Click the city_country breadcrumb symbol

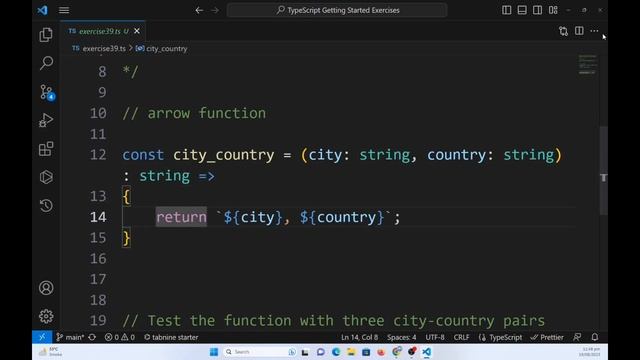click(167, 49)
